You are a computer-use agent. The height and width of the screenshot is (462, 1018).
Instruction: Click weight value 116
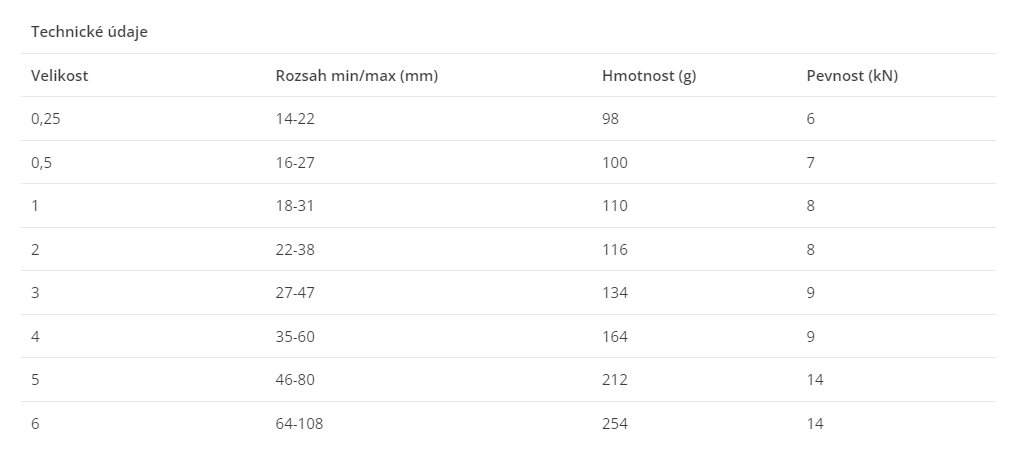615,249
